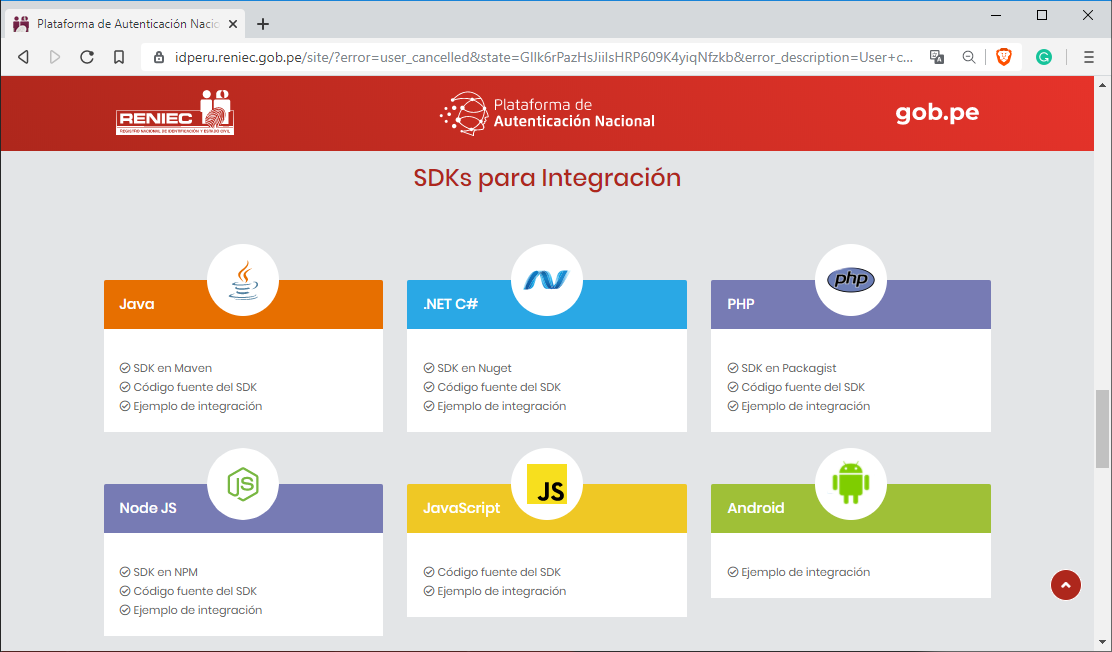Open the translate page icon
The image size is (1112, 652).
937,57
